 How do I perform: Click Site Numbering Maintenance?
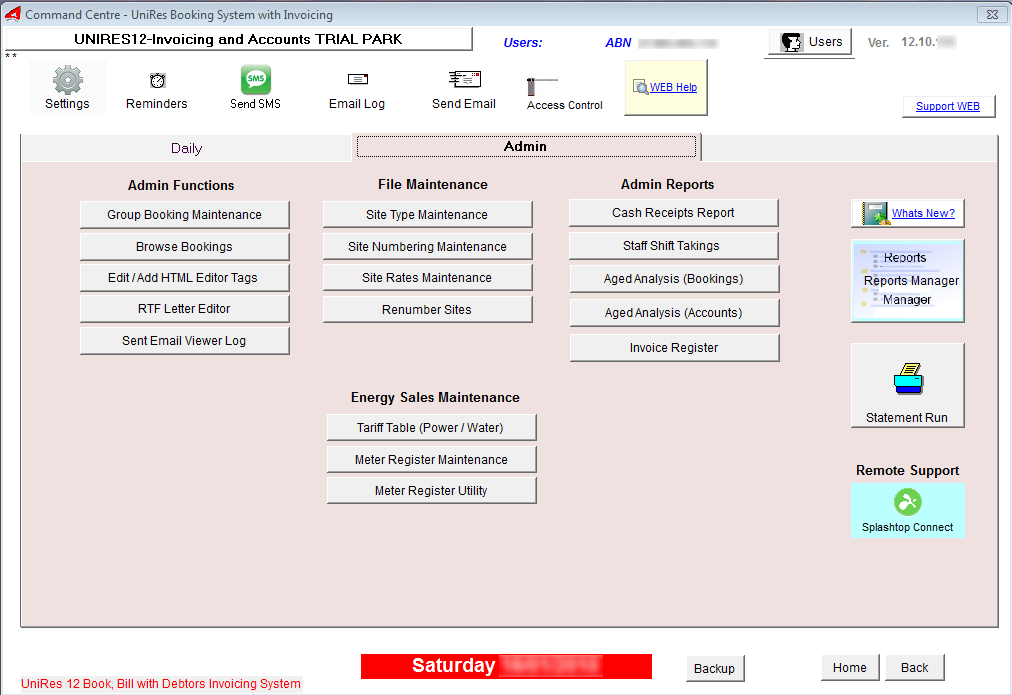coord(427,247)
